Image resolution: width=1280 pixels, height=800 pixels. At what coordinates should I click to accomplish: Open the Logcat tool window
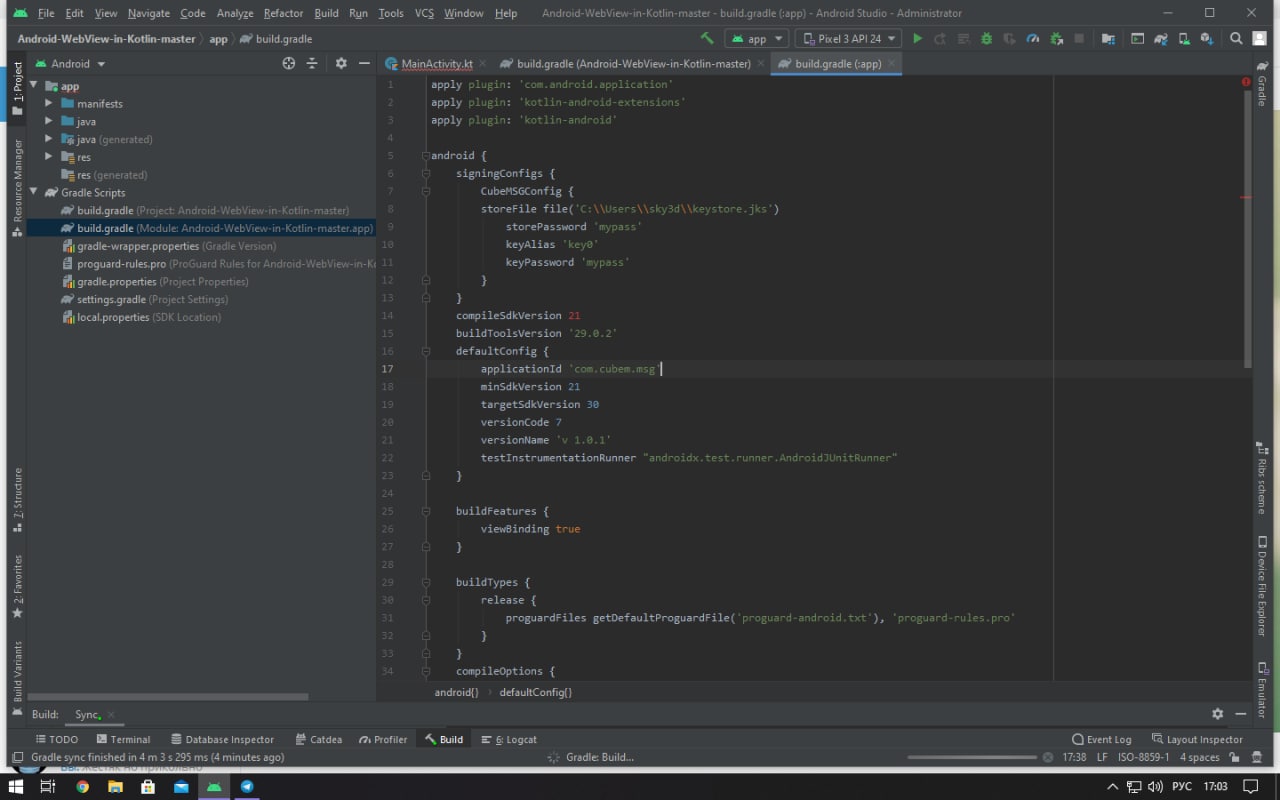[509, 739]
